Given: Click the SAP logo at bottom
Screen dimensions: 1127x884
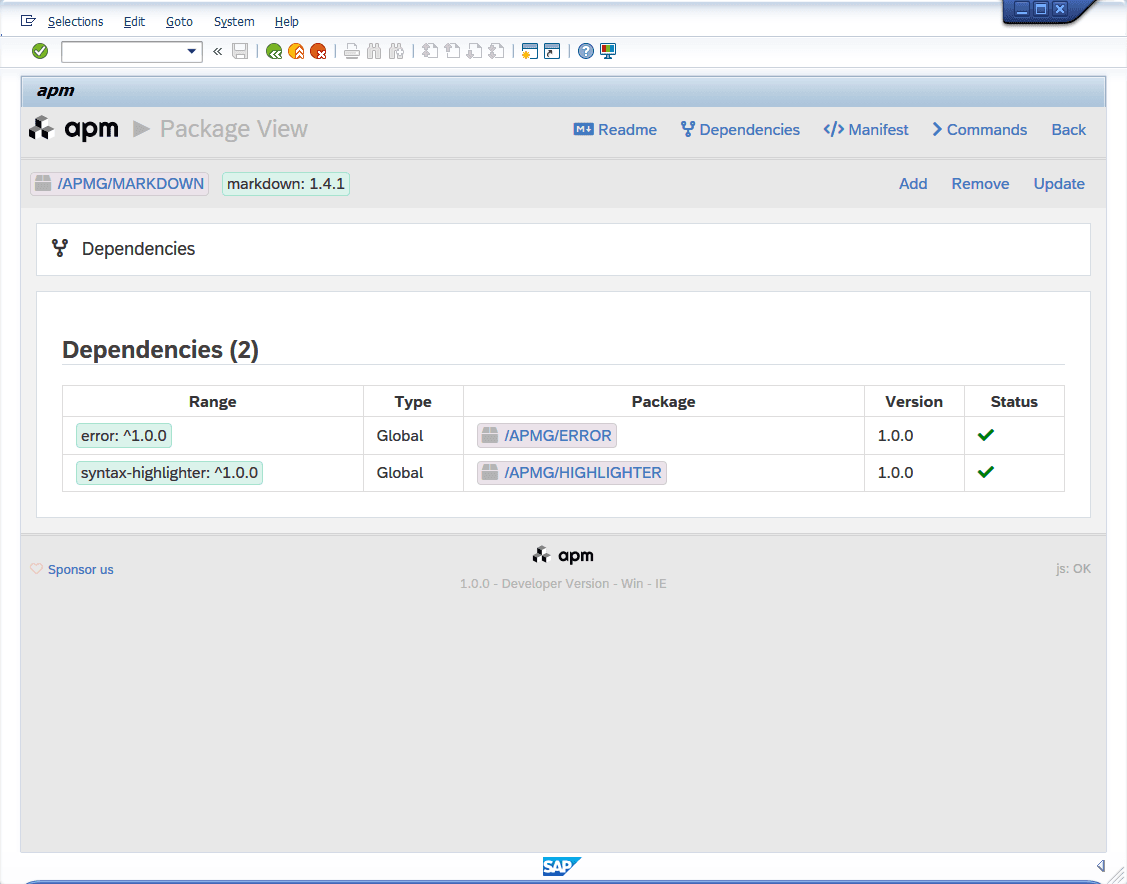Looking at the screenshot, I should [561, 867].
